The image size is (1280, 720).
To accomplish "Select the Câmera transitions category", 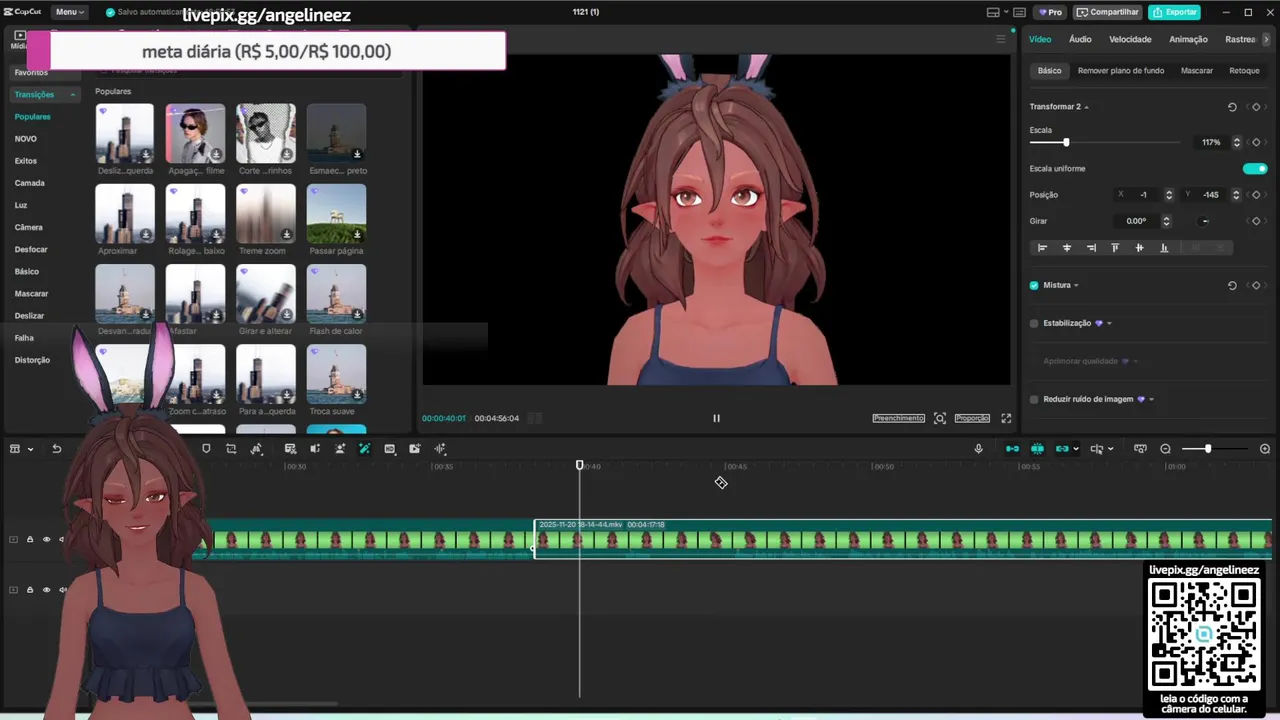I will tap(28, 227).
